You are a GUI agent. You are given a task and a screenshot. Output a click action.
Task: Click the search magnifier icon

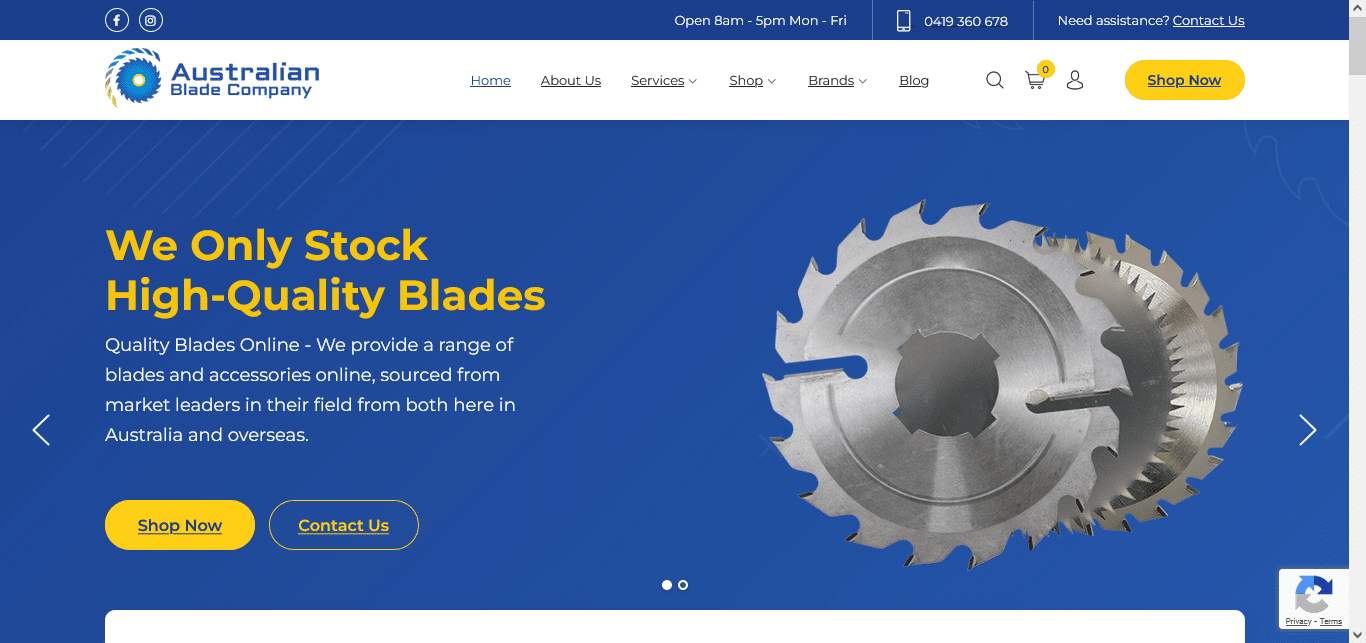(x=994, y=80)
